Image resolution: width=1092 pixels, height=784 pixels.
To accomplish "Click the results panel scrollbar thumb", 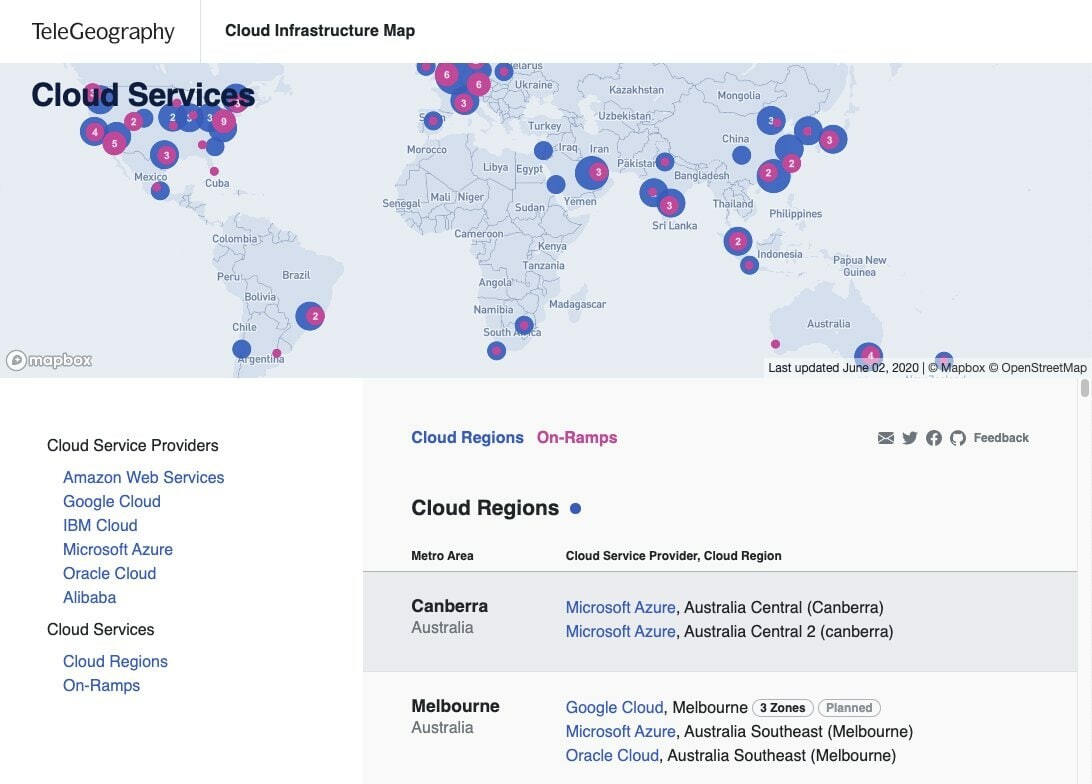I will pyautogui.click(x=1084, y=388).
